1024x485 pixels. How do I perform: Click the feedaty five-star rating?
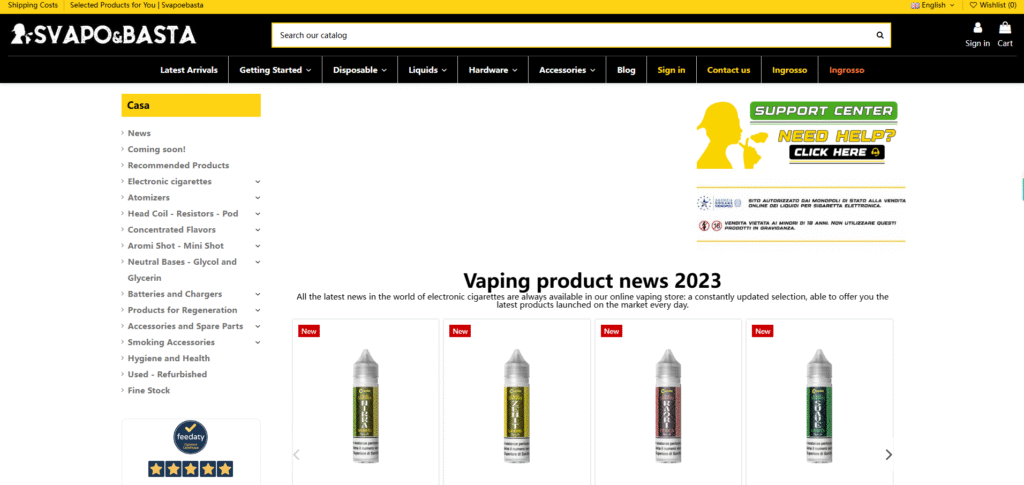pos(190,469)
